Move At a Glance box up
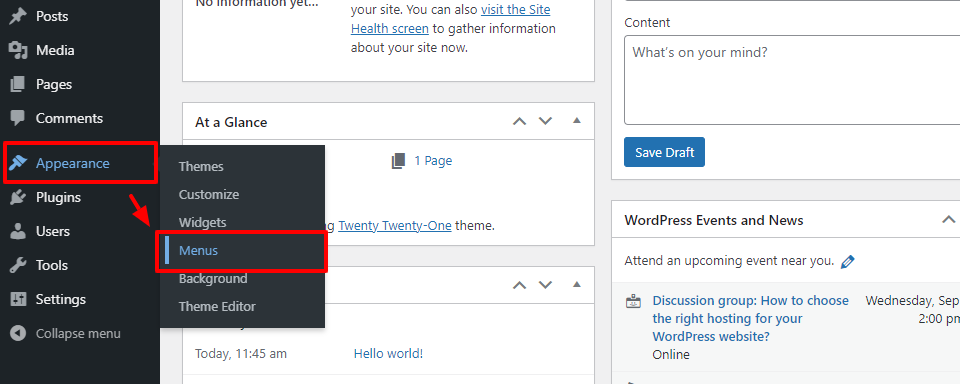This screenshot has width=960, height=384. [x=519, y=121]
